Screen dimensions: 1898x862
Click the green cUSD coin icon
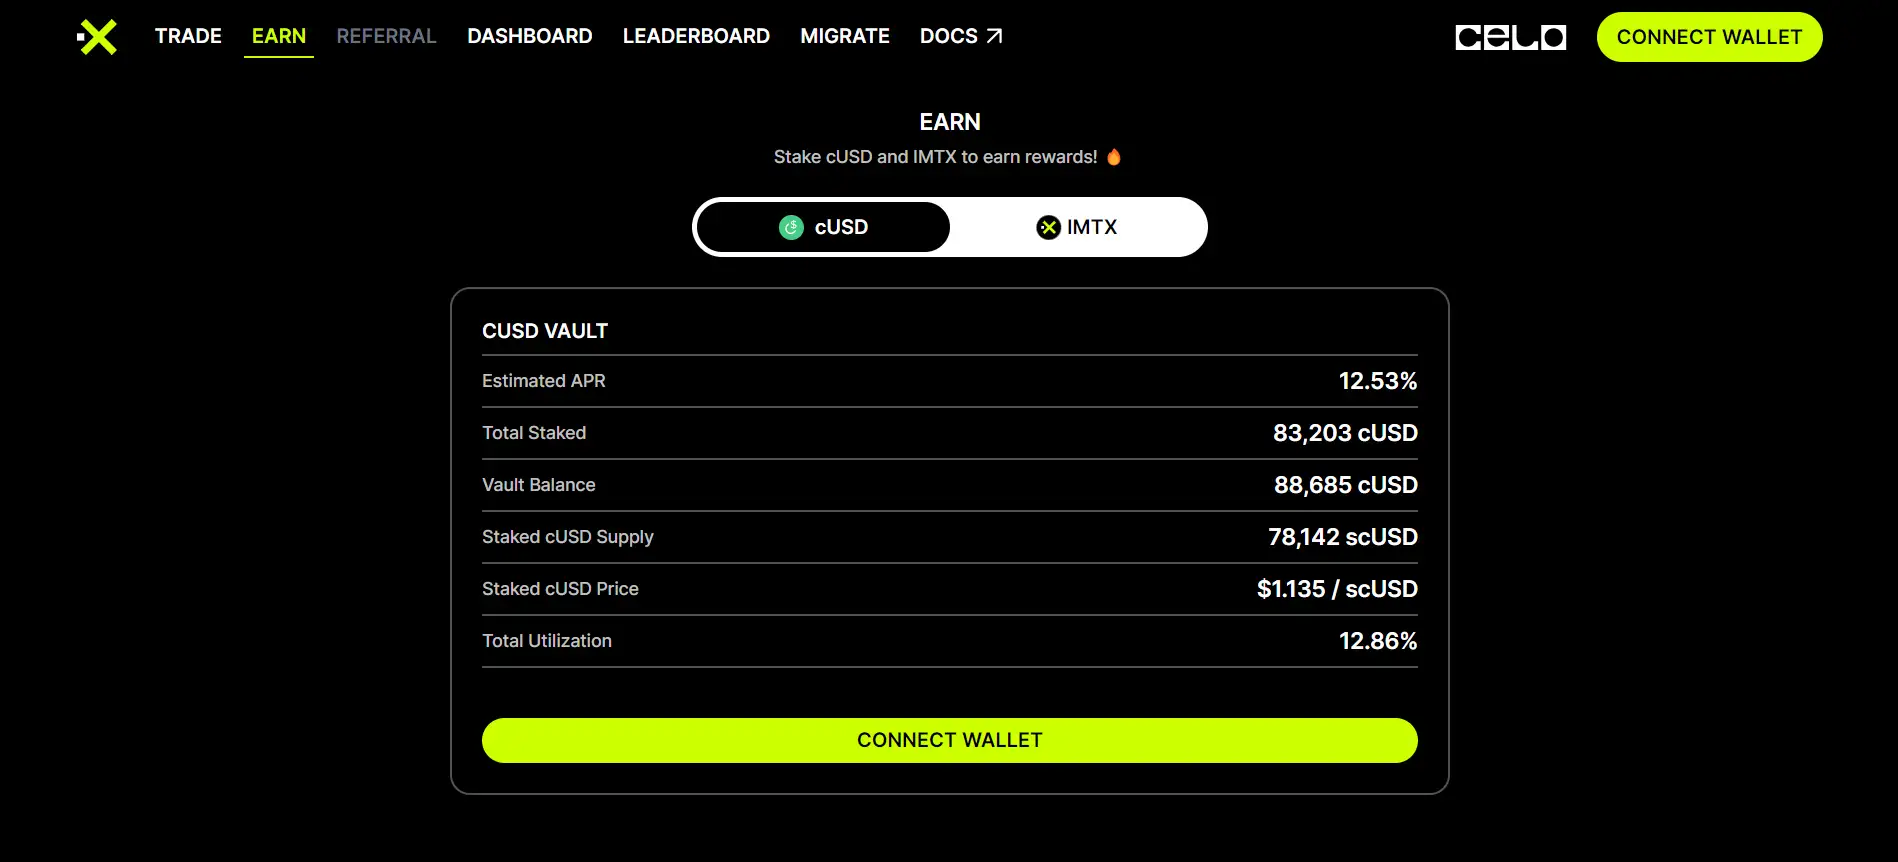pyautogui.click(x=791, y=228)
